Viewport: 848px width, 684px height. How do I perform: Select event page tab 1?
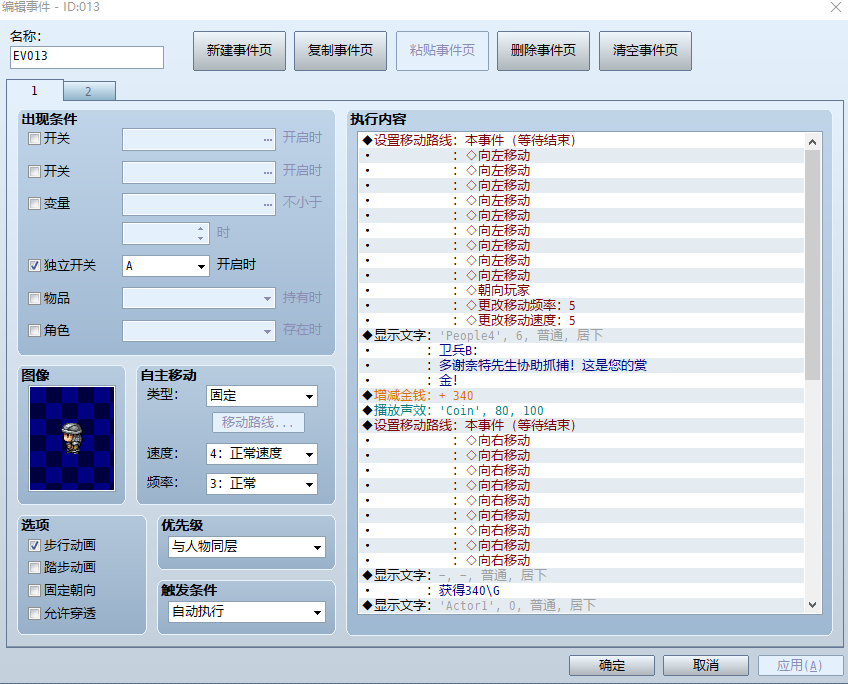click(35, 90)
